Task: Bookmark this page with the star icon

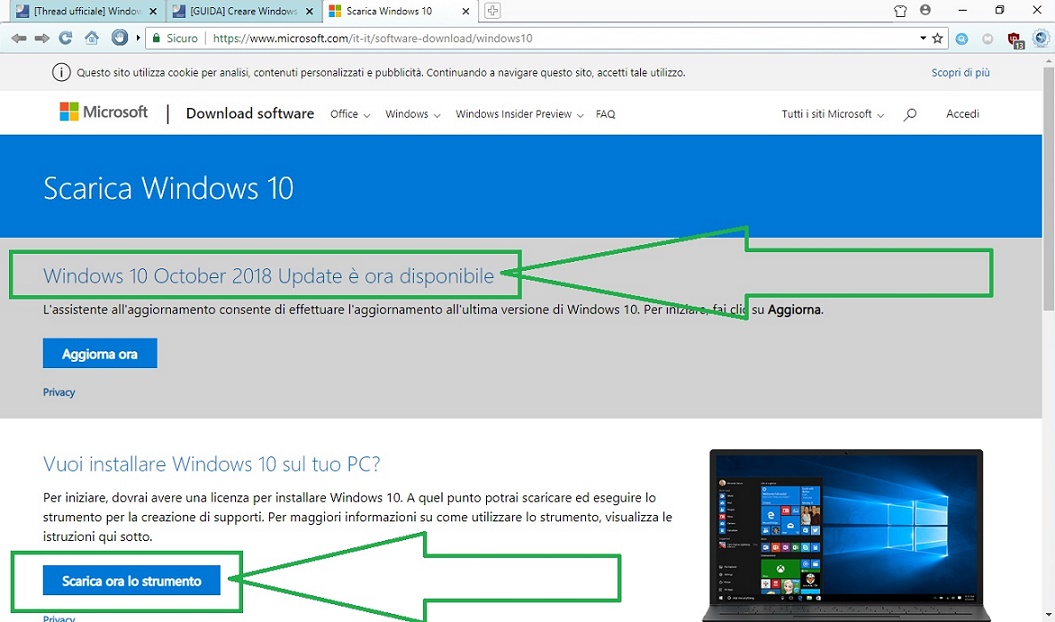Action: pyautogui.click(x=937, y=38)
